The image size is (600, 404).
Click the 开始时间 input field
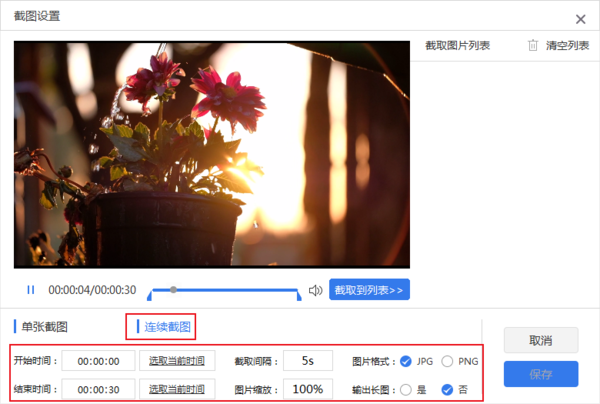point(98,361)
